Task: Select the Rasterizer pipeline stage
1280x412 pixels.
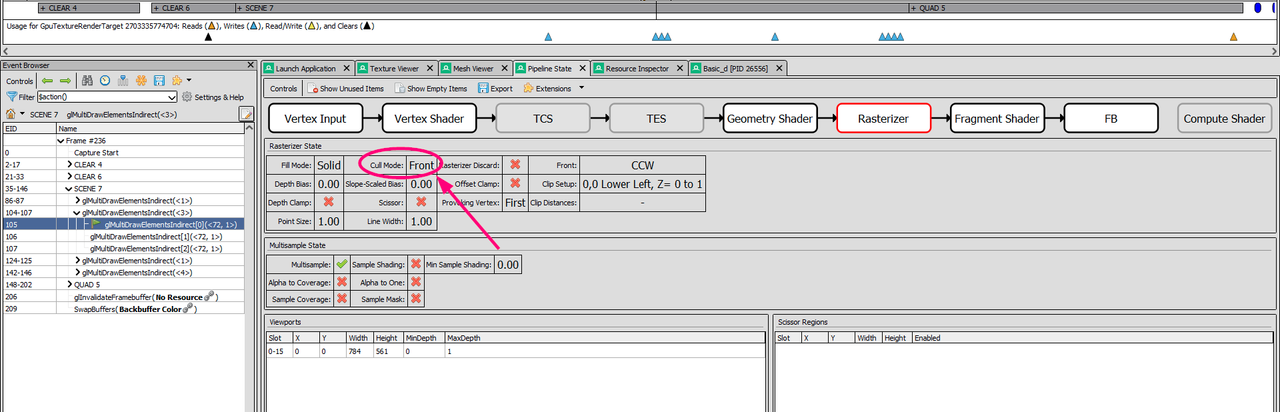Action: [884, 119]
